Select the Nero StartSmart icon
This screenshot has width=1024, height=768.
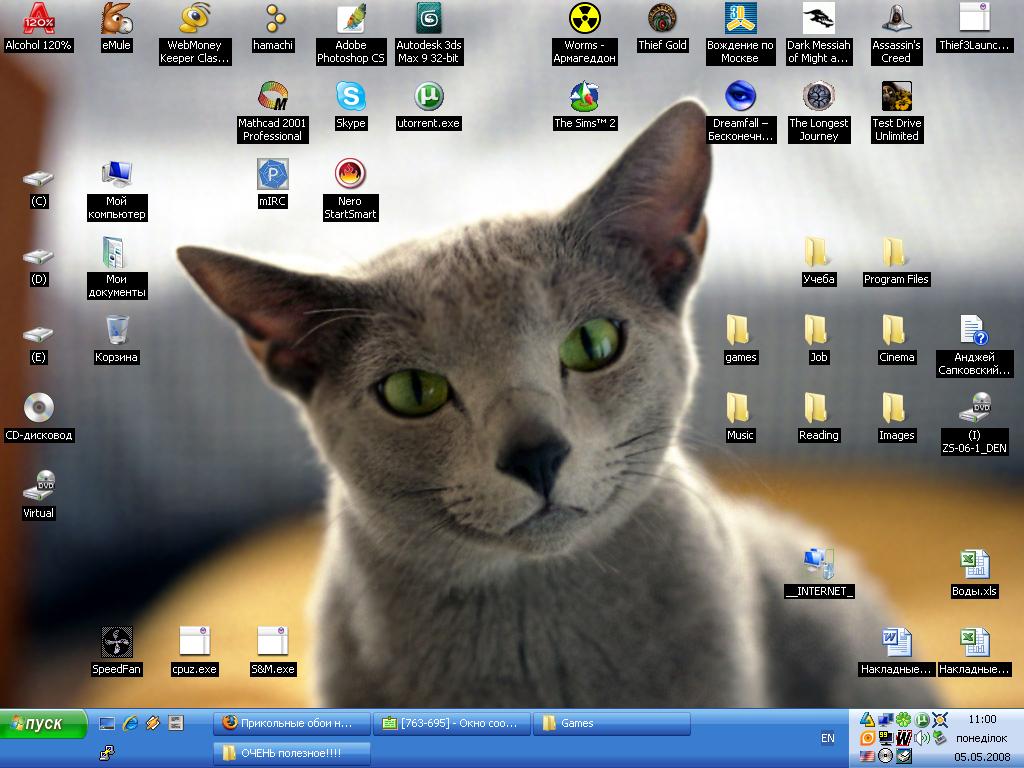click(x=350, y=175)
